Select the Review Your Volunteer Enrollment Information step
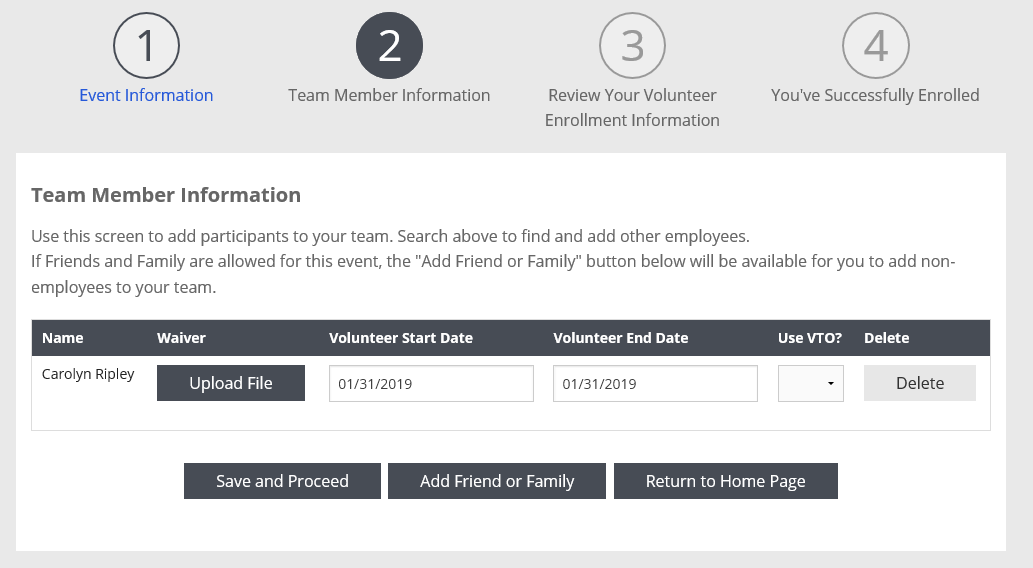The width and height of the screenshot is (1033, 568). 632,107
